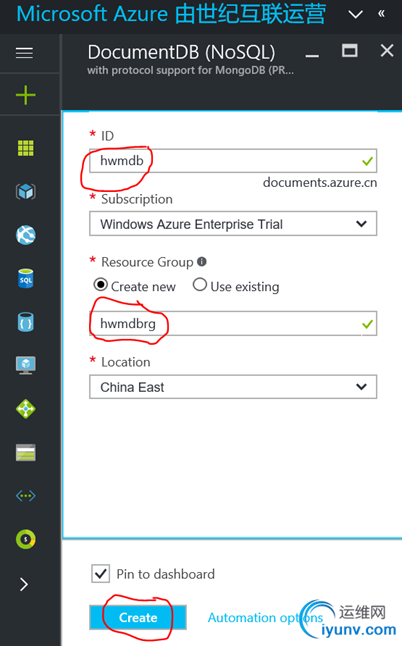
Task: Open App Services globe icon
Action: tap(26, 235)
